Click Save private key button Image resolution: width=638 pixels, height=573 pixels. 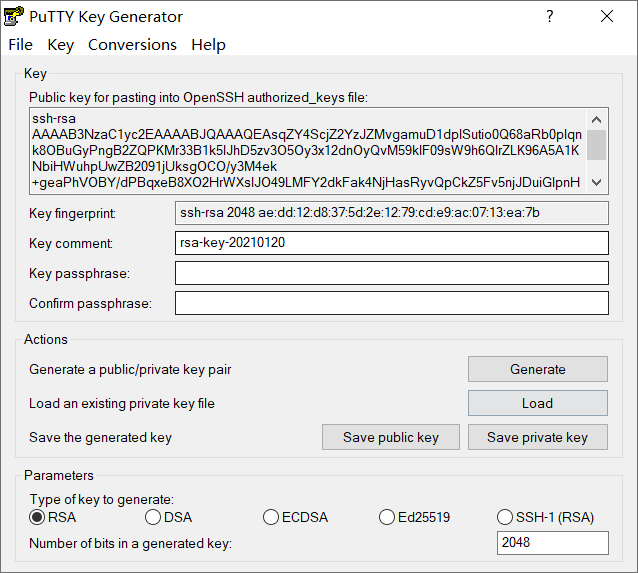coord(537,437)
